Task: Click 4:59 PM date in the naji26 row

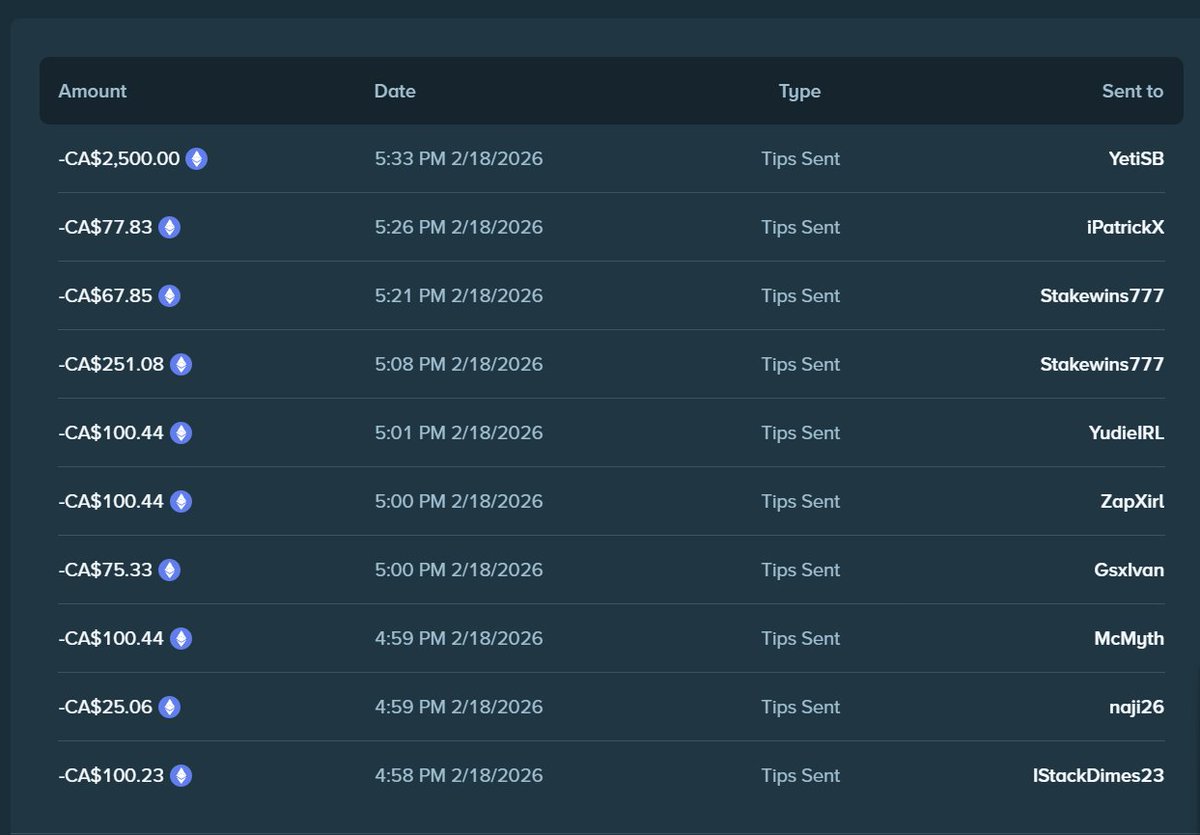Action: pyautogui.click(x=459, y=707)
